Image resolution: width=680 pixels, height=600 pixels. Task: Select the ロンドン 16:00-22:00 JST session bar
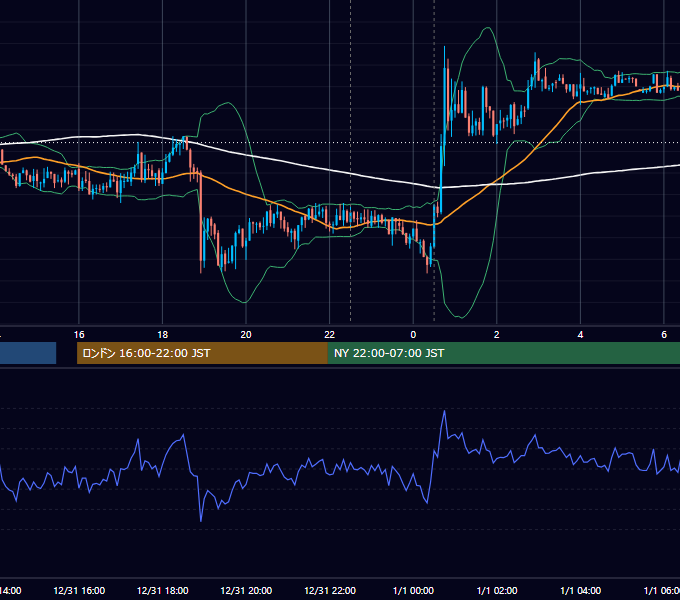[202, 353]
